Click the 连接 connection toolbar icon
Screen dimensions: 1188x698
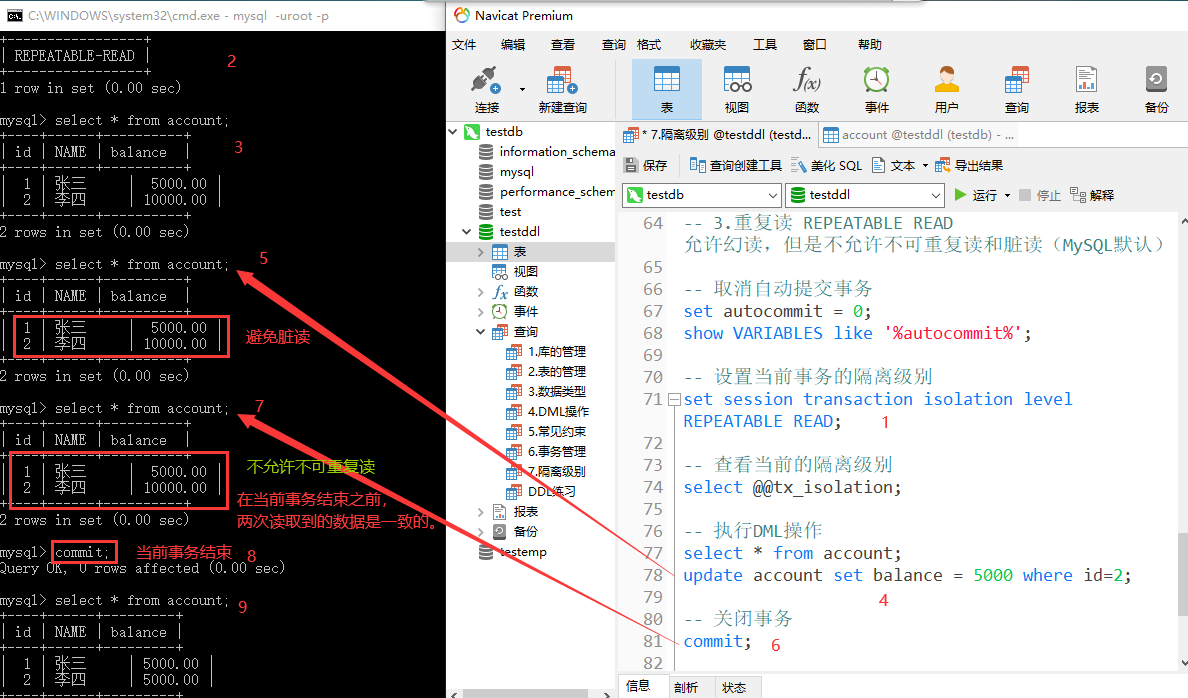[x=486, y=89]
